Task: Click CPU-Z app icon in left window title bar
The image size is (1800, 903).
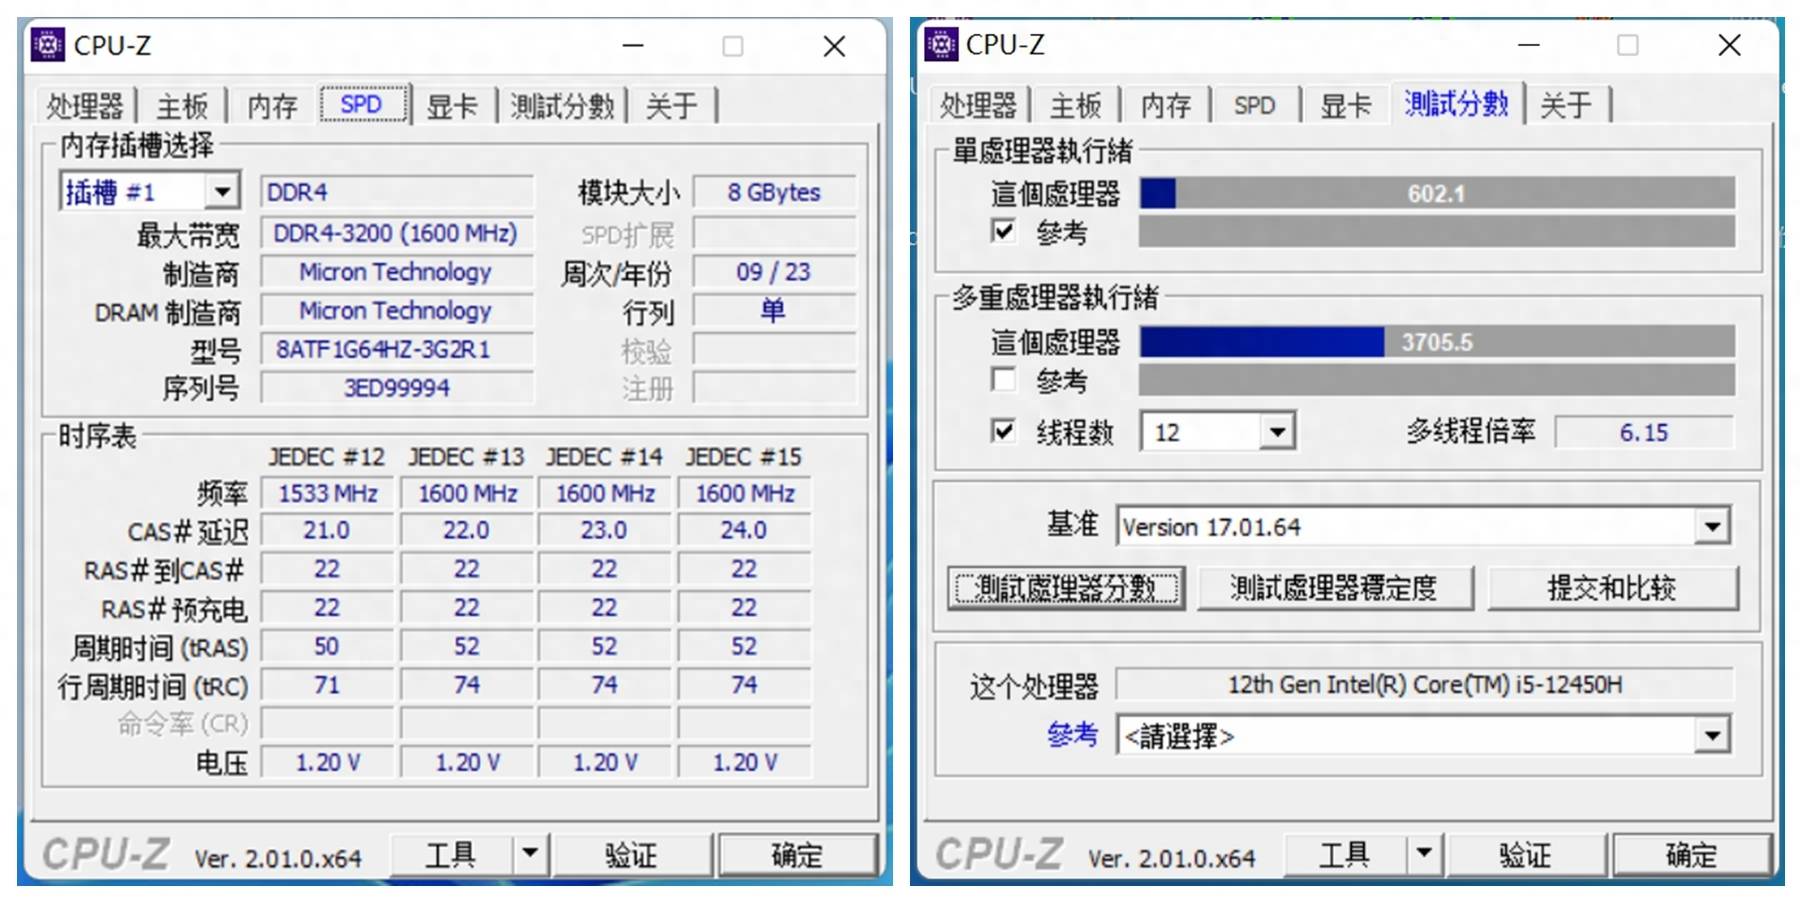Action: 47,45
